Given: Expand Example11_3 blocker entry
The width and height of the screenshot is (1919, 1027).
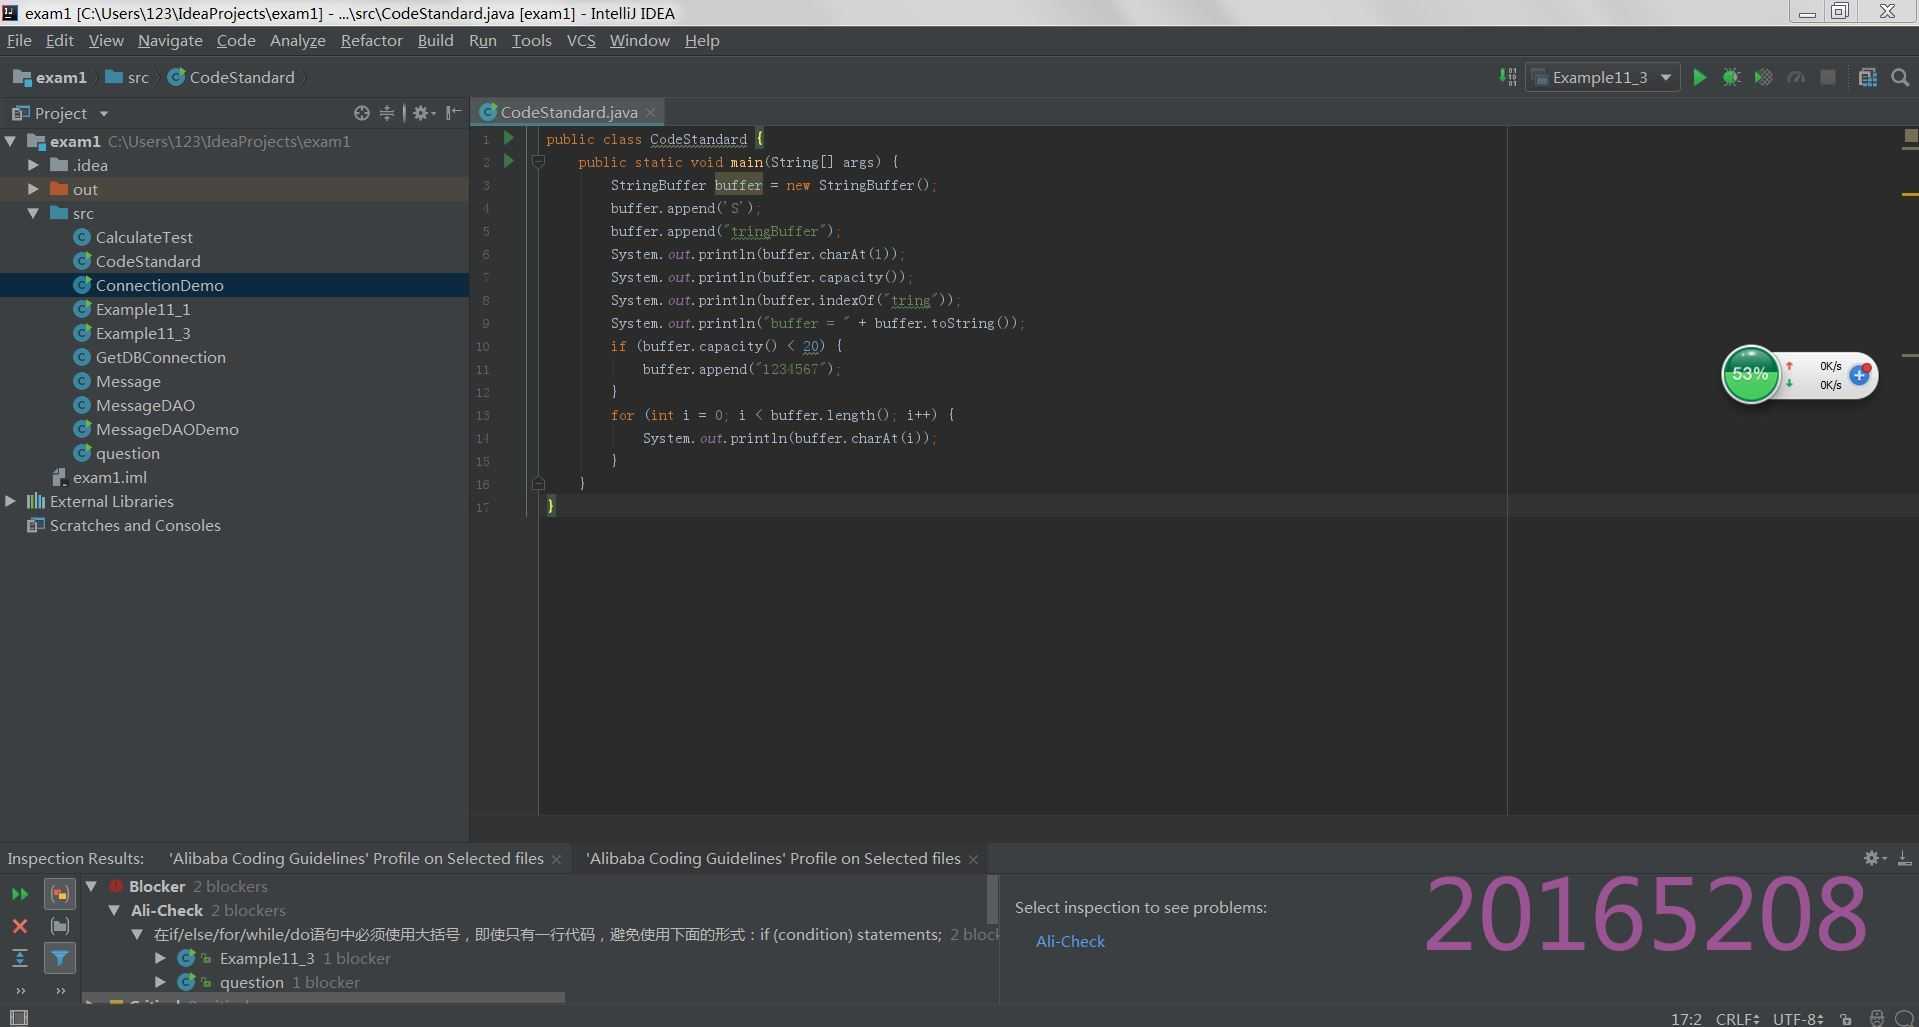Looking at the screenshot, I should coord(160,958).
